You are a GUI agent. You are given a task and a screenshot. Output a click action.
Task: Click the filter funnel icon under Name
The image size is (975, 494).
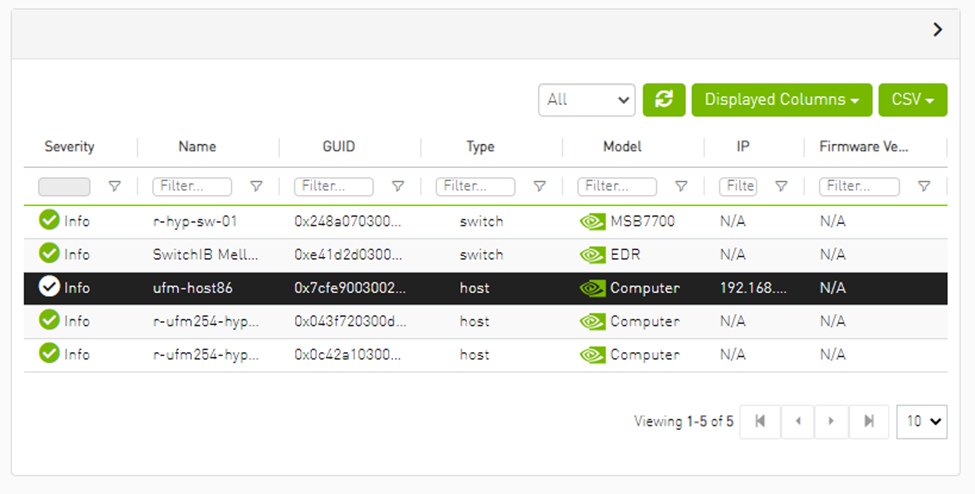coord(256,186)
